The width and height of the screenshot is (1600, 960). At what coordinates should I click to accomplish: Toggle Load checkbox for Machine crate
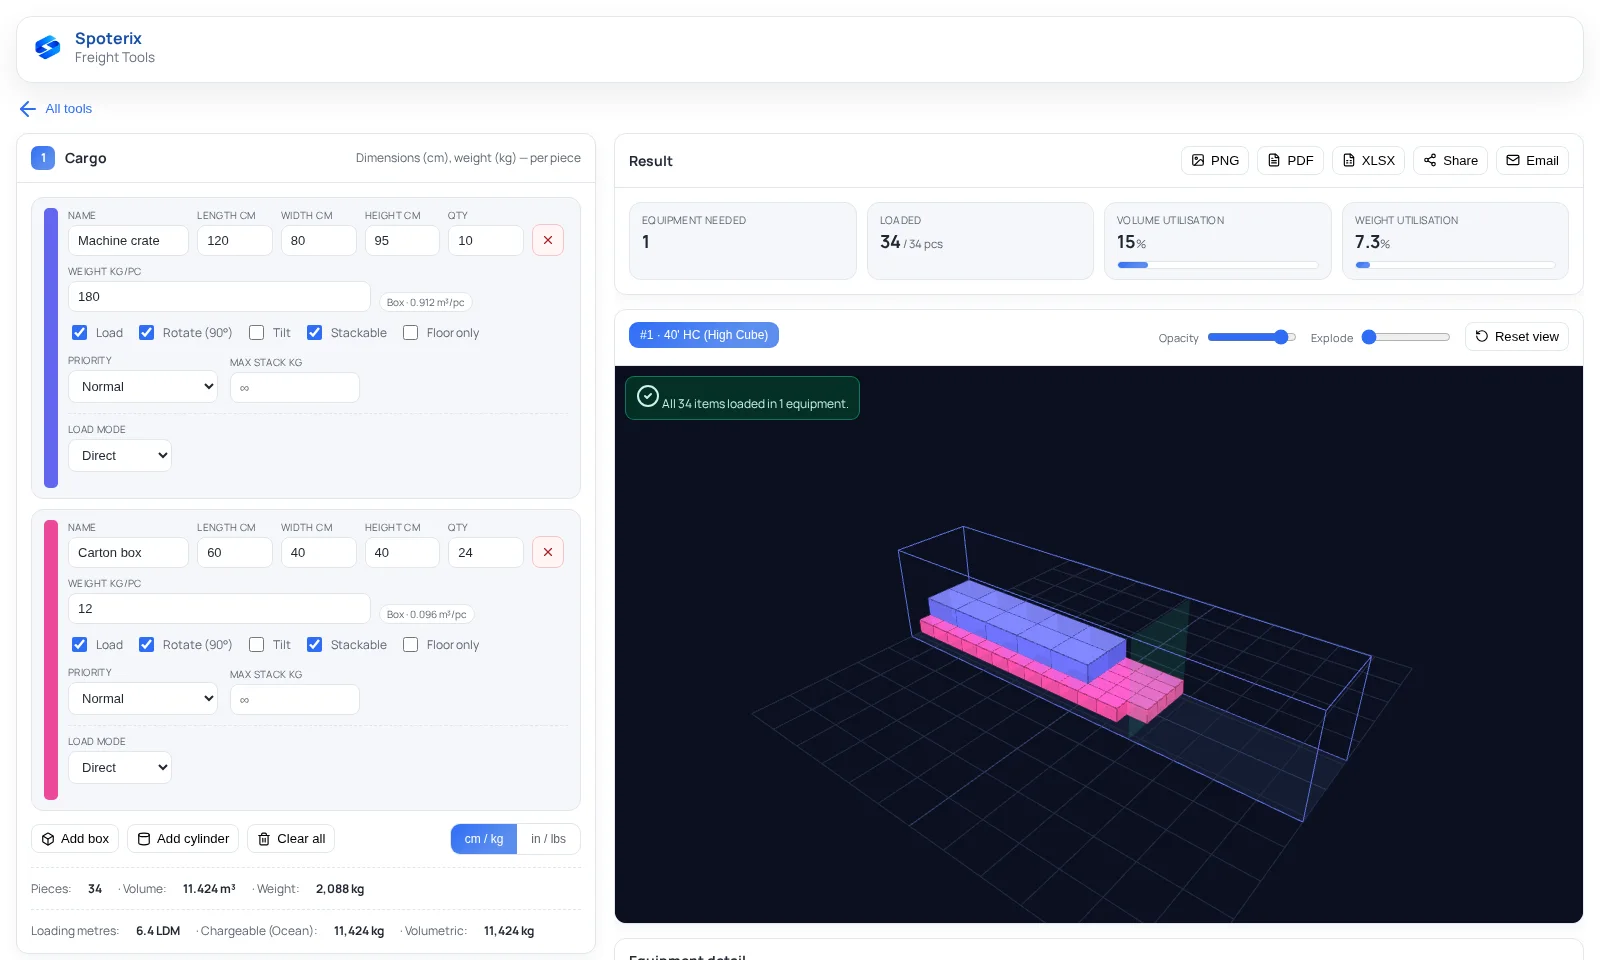[x=80, y=333]
